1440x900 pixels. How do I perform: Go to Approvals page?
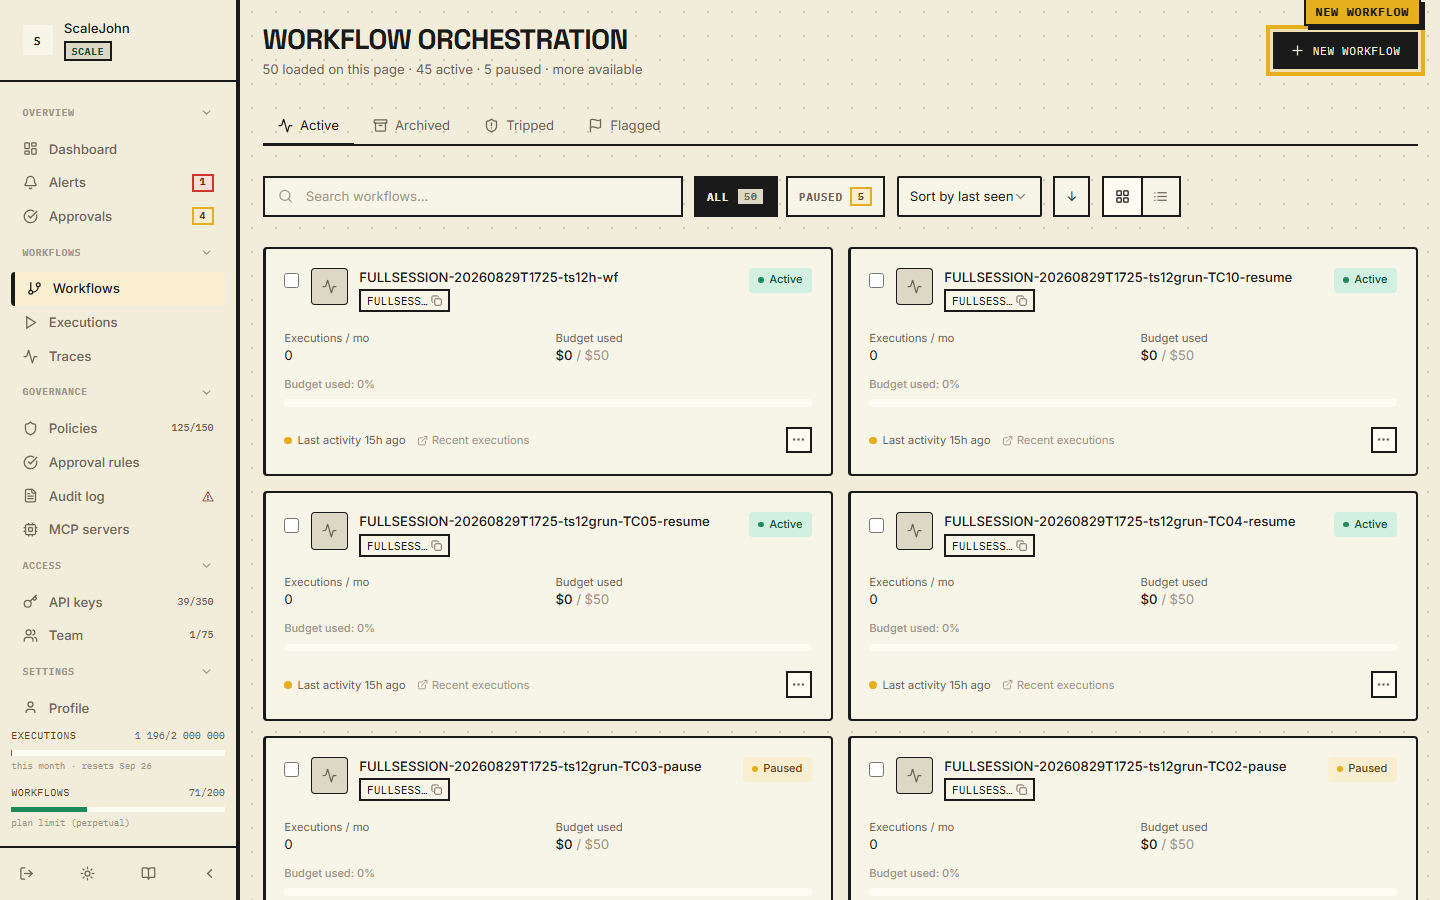point(118,216)
